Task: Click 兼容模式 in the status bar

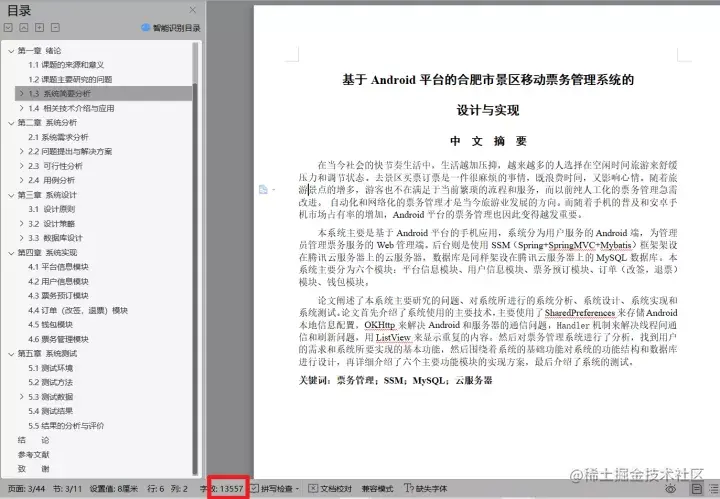Action: [377, 489]
